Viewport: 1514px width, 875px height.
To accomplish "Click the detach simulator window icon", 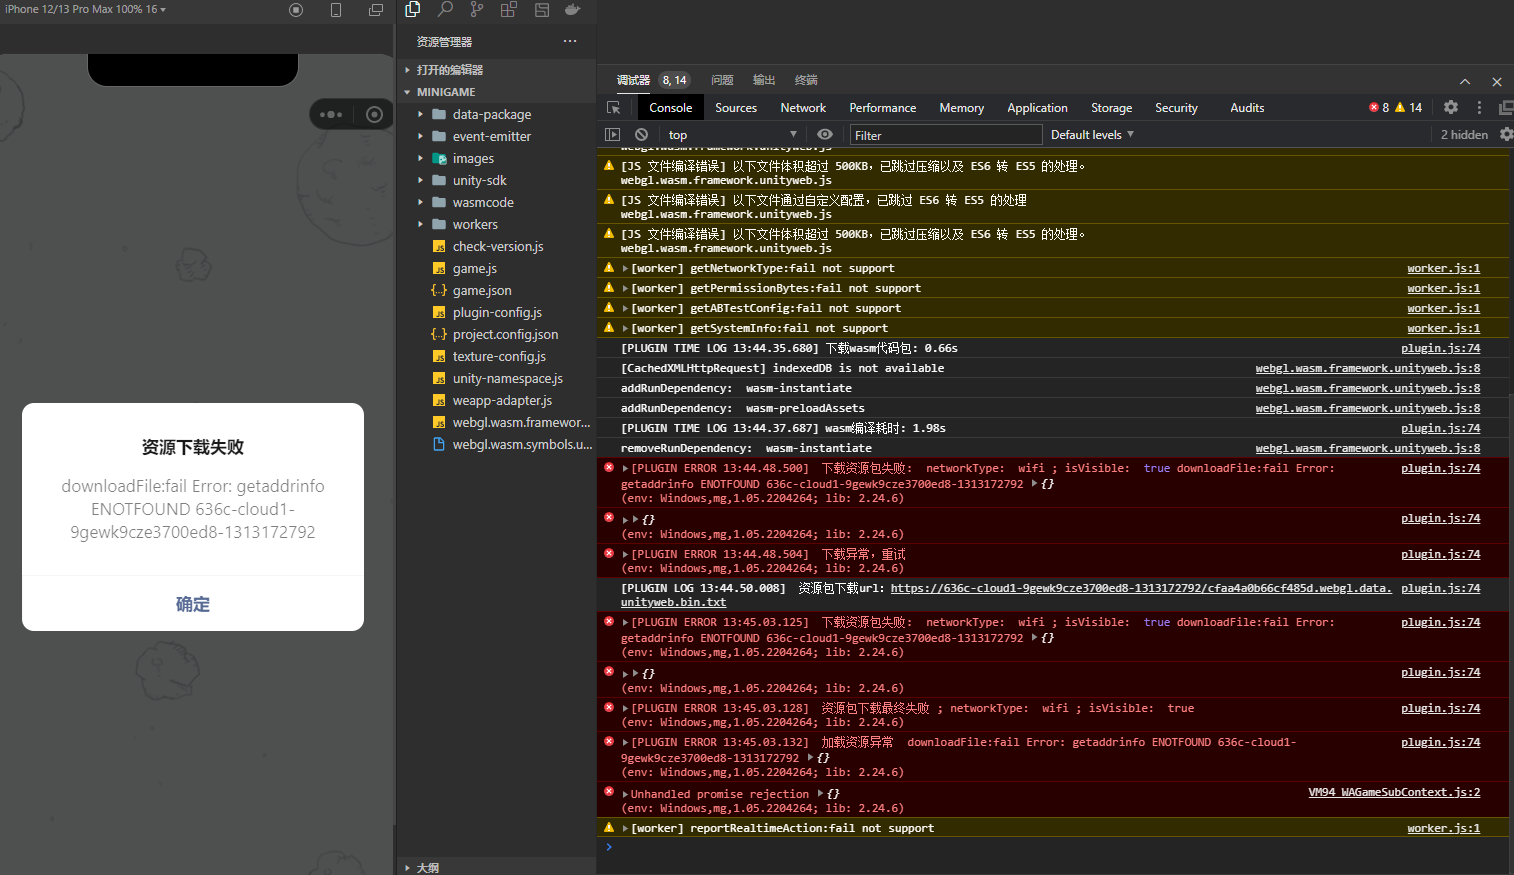I will tap(376, 10).
